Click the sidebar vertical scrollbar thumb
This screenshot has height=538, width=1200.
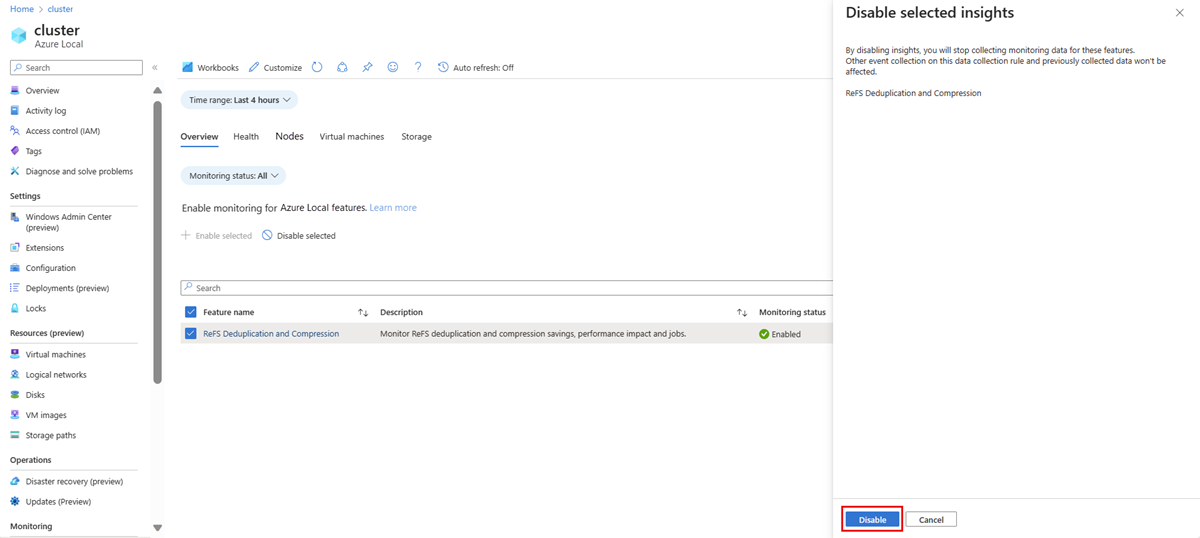(x=157, y=242)
